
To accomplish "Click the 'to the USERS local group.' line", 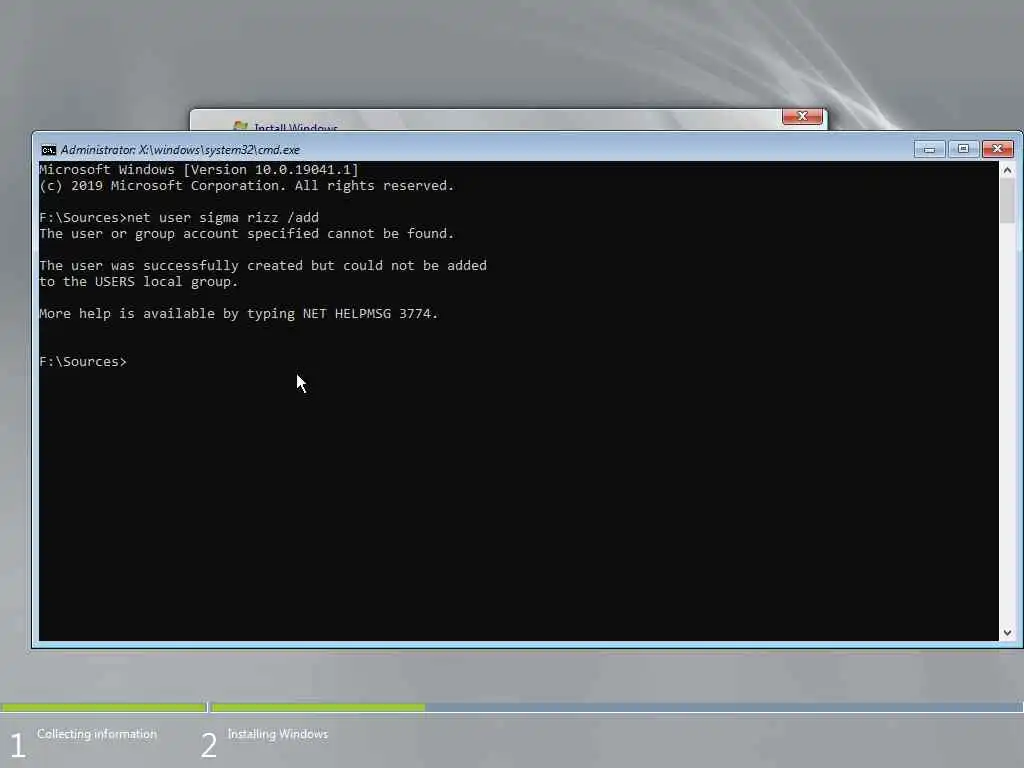I will coord(139,282).
